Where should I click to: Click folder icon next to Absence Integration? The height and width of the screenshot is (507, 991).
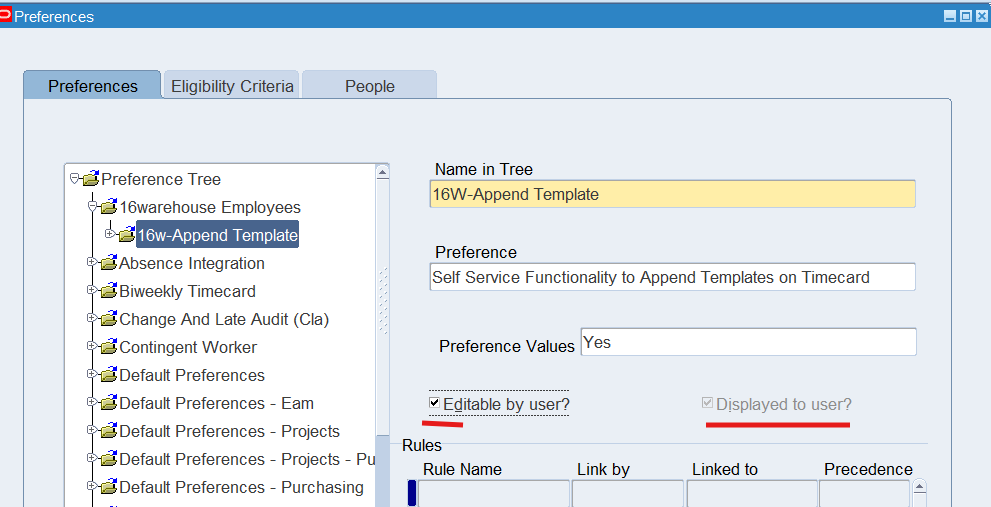[109, 263]
